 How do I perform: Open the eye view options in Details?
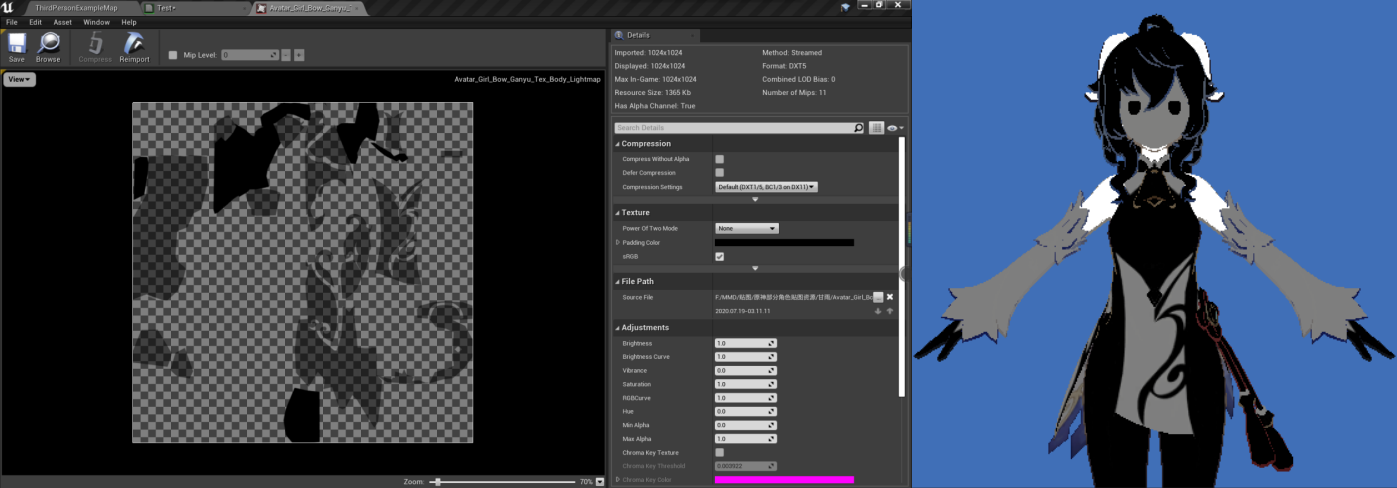[894, 128]
